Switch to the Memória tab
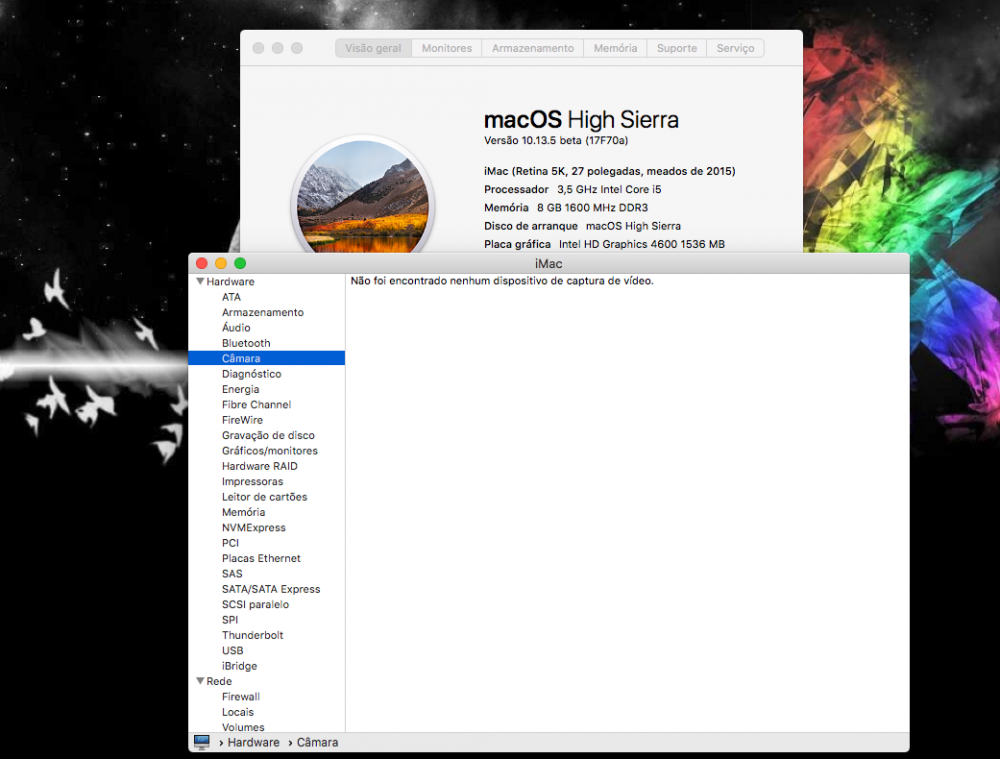The image size is (1000, 759). (615, 48)
